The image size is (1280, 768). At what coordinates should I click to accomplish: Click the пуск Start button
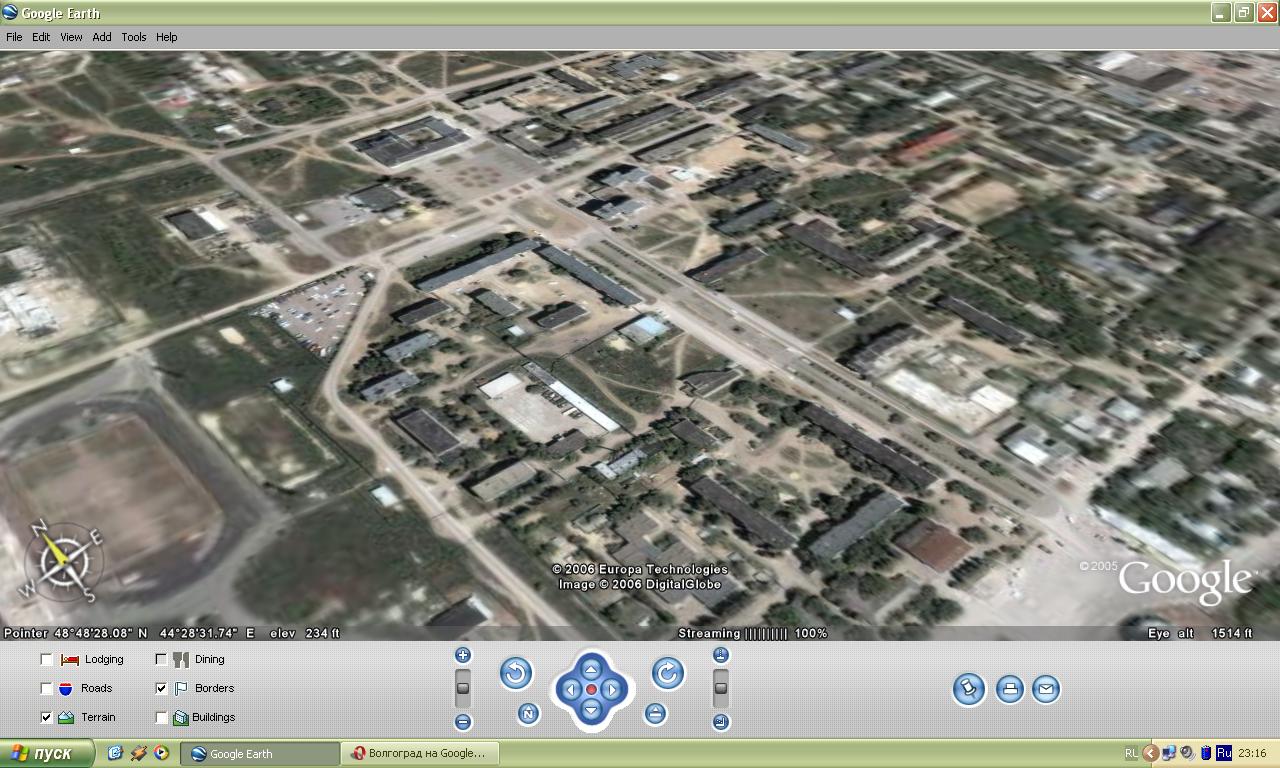coord(47,753)
